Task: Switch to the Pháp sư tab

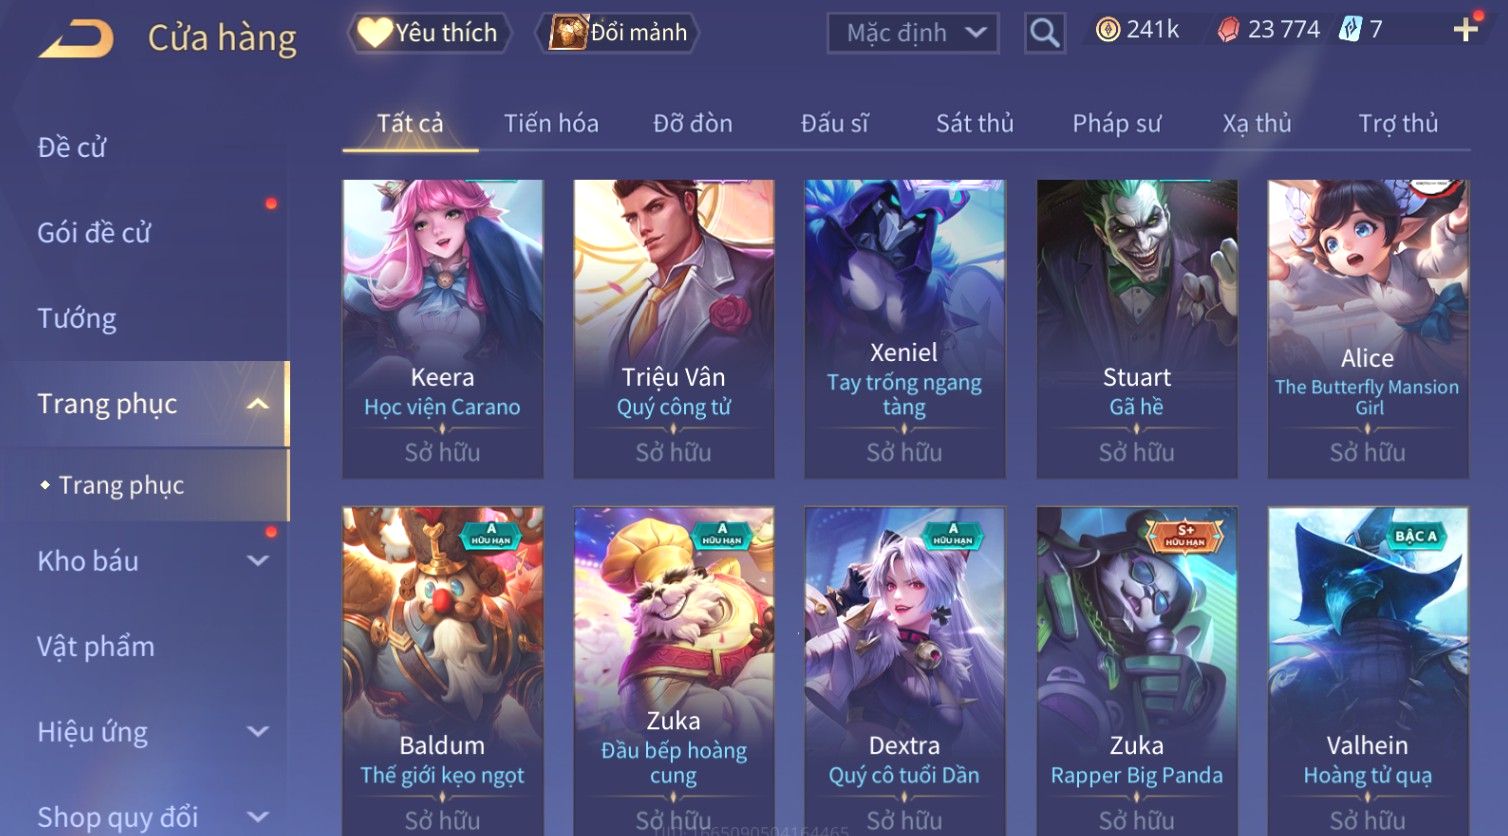Action: tap(1117, 123)
